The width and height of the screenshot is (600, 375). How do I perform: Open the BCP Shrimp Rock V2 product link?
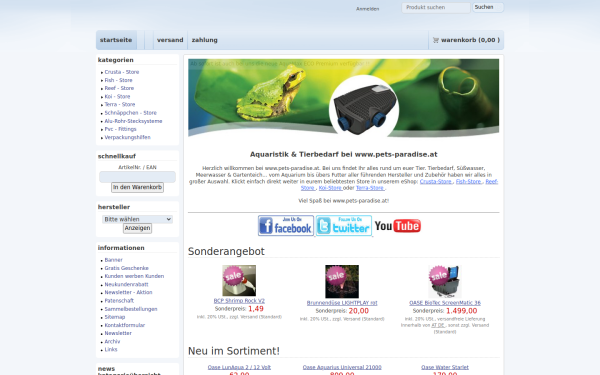click(239, 301)
